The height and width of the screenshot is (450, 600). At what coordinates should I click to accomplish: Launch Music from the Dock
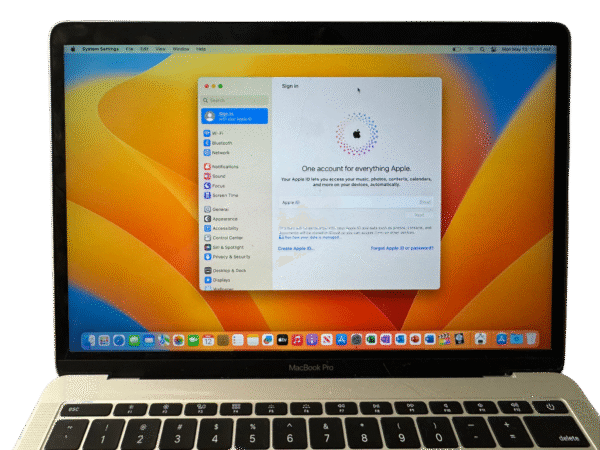pyautogui.click(x=297, y=340)
